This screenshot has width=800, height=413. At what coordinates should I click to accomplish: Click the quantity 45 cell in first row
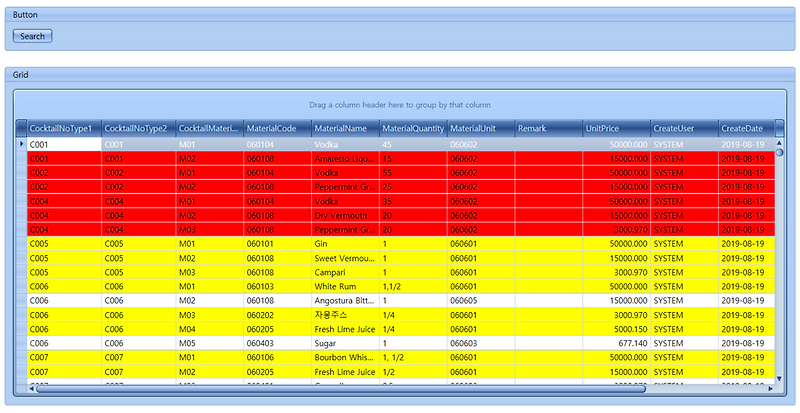pos(413,144)
